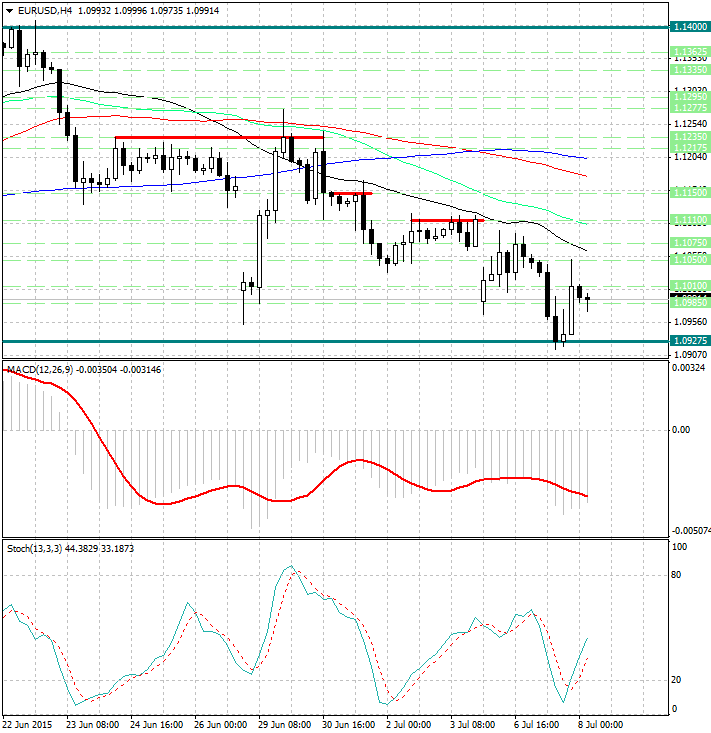This screenshot has width=711, height=733.
Task: Click the thick teal support line at 1.09275
Action: tap(336, 341)
